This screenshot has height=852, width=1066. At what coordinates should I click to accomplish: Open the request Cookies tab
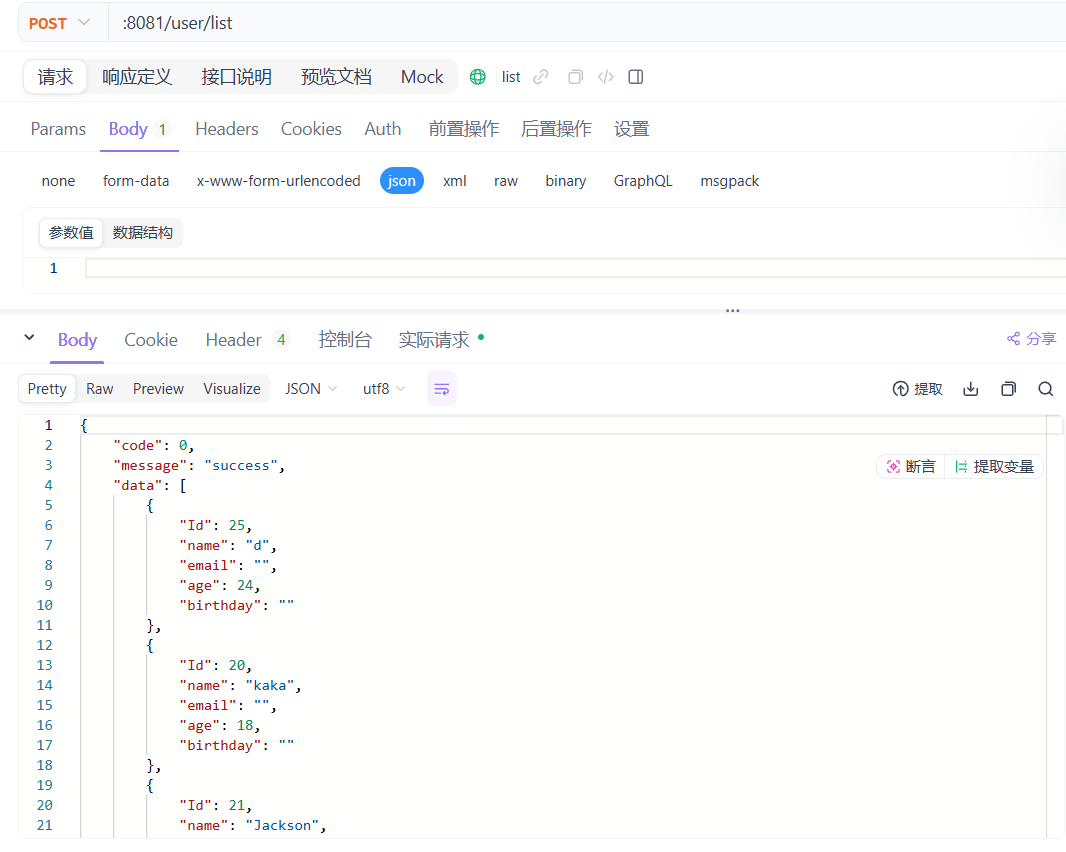pos(311,129)
